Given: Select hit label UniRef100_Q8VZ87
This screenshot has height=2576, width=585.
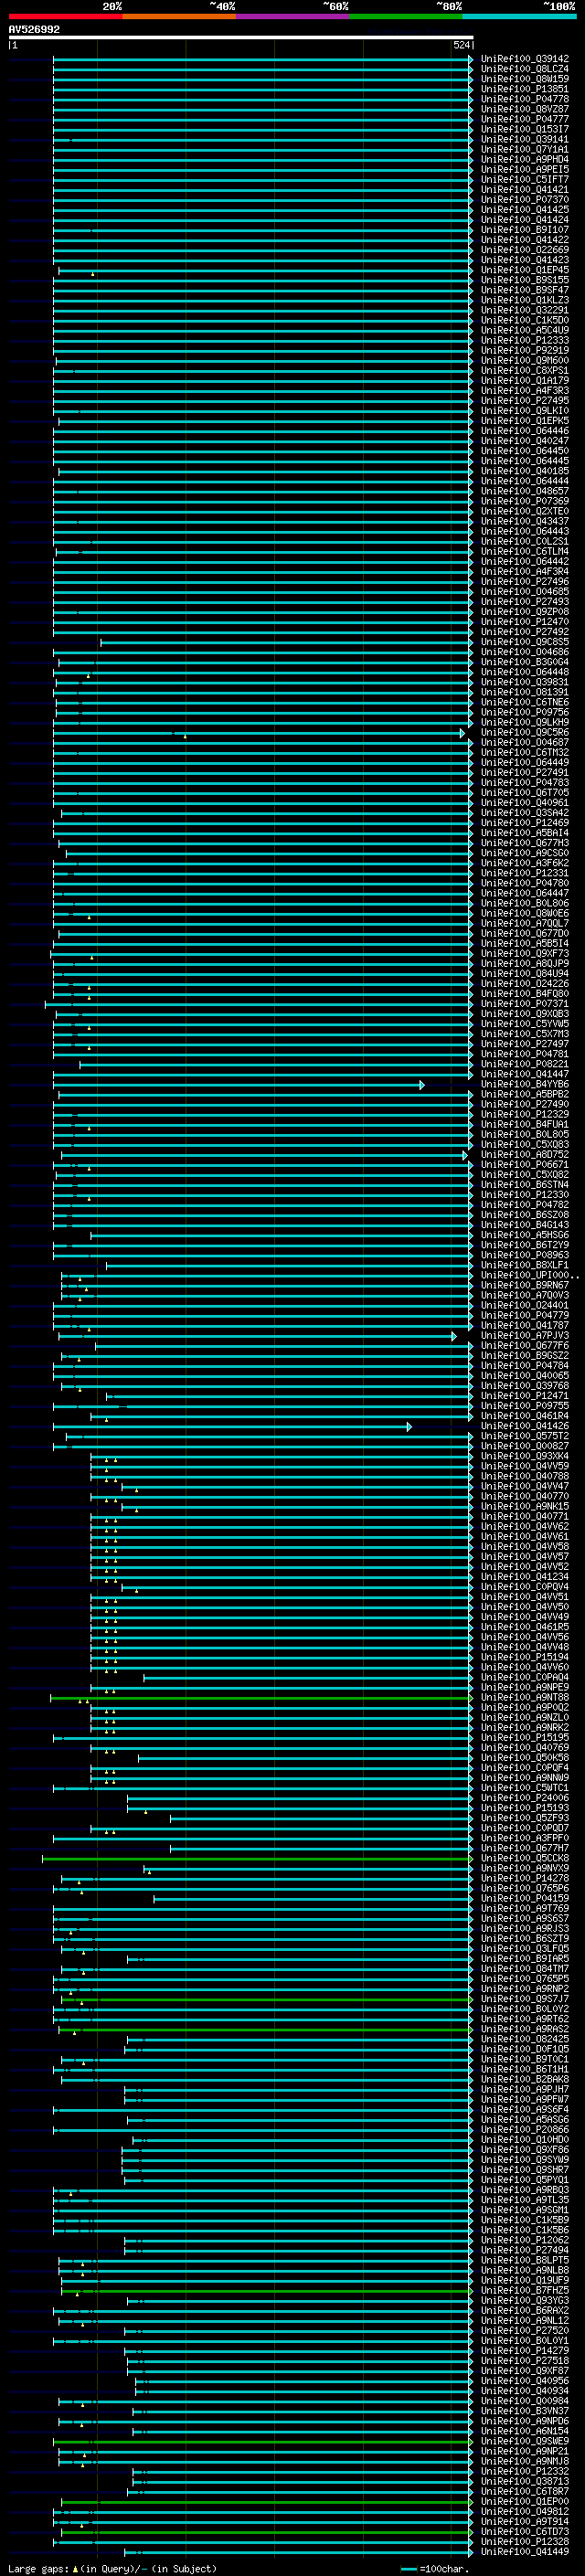Looking at the screenshot, I should point(525,109).
